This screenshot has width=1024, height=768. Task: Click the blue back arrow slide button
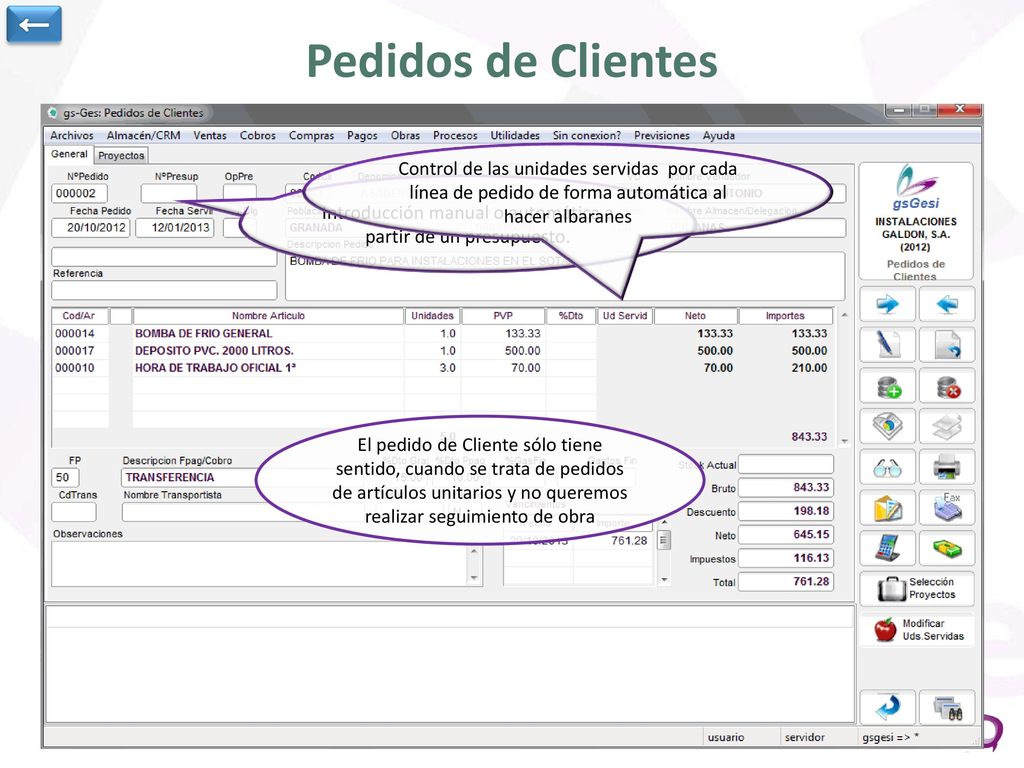pyautogui.click(x=34, y=25)
